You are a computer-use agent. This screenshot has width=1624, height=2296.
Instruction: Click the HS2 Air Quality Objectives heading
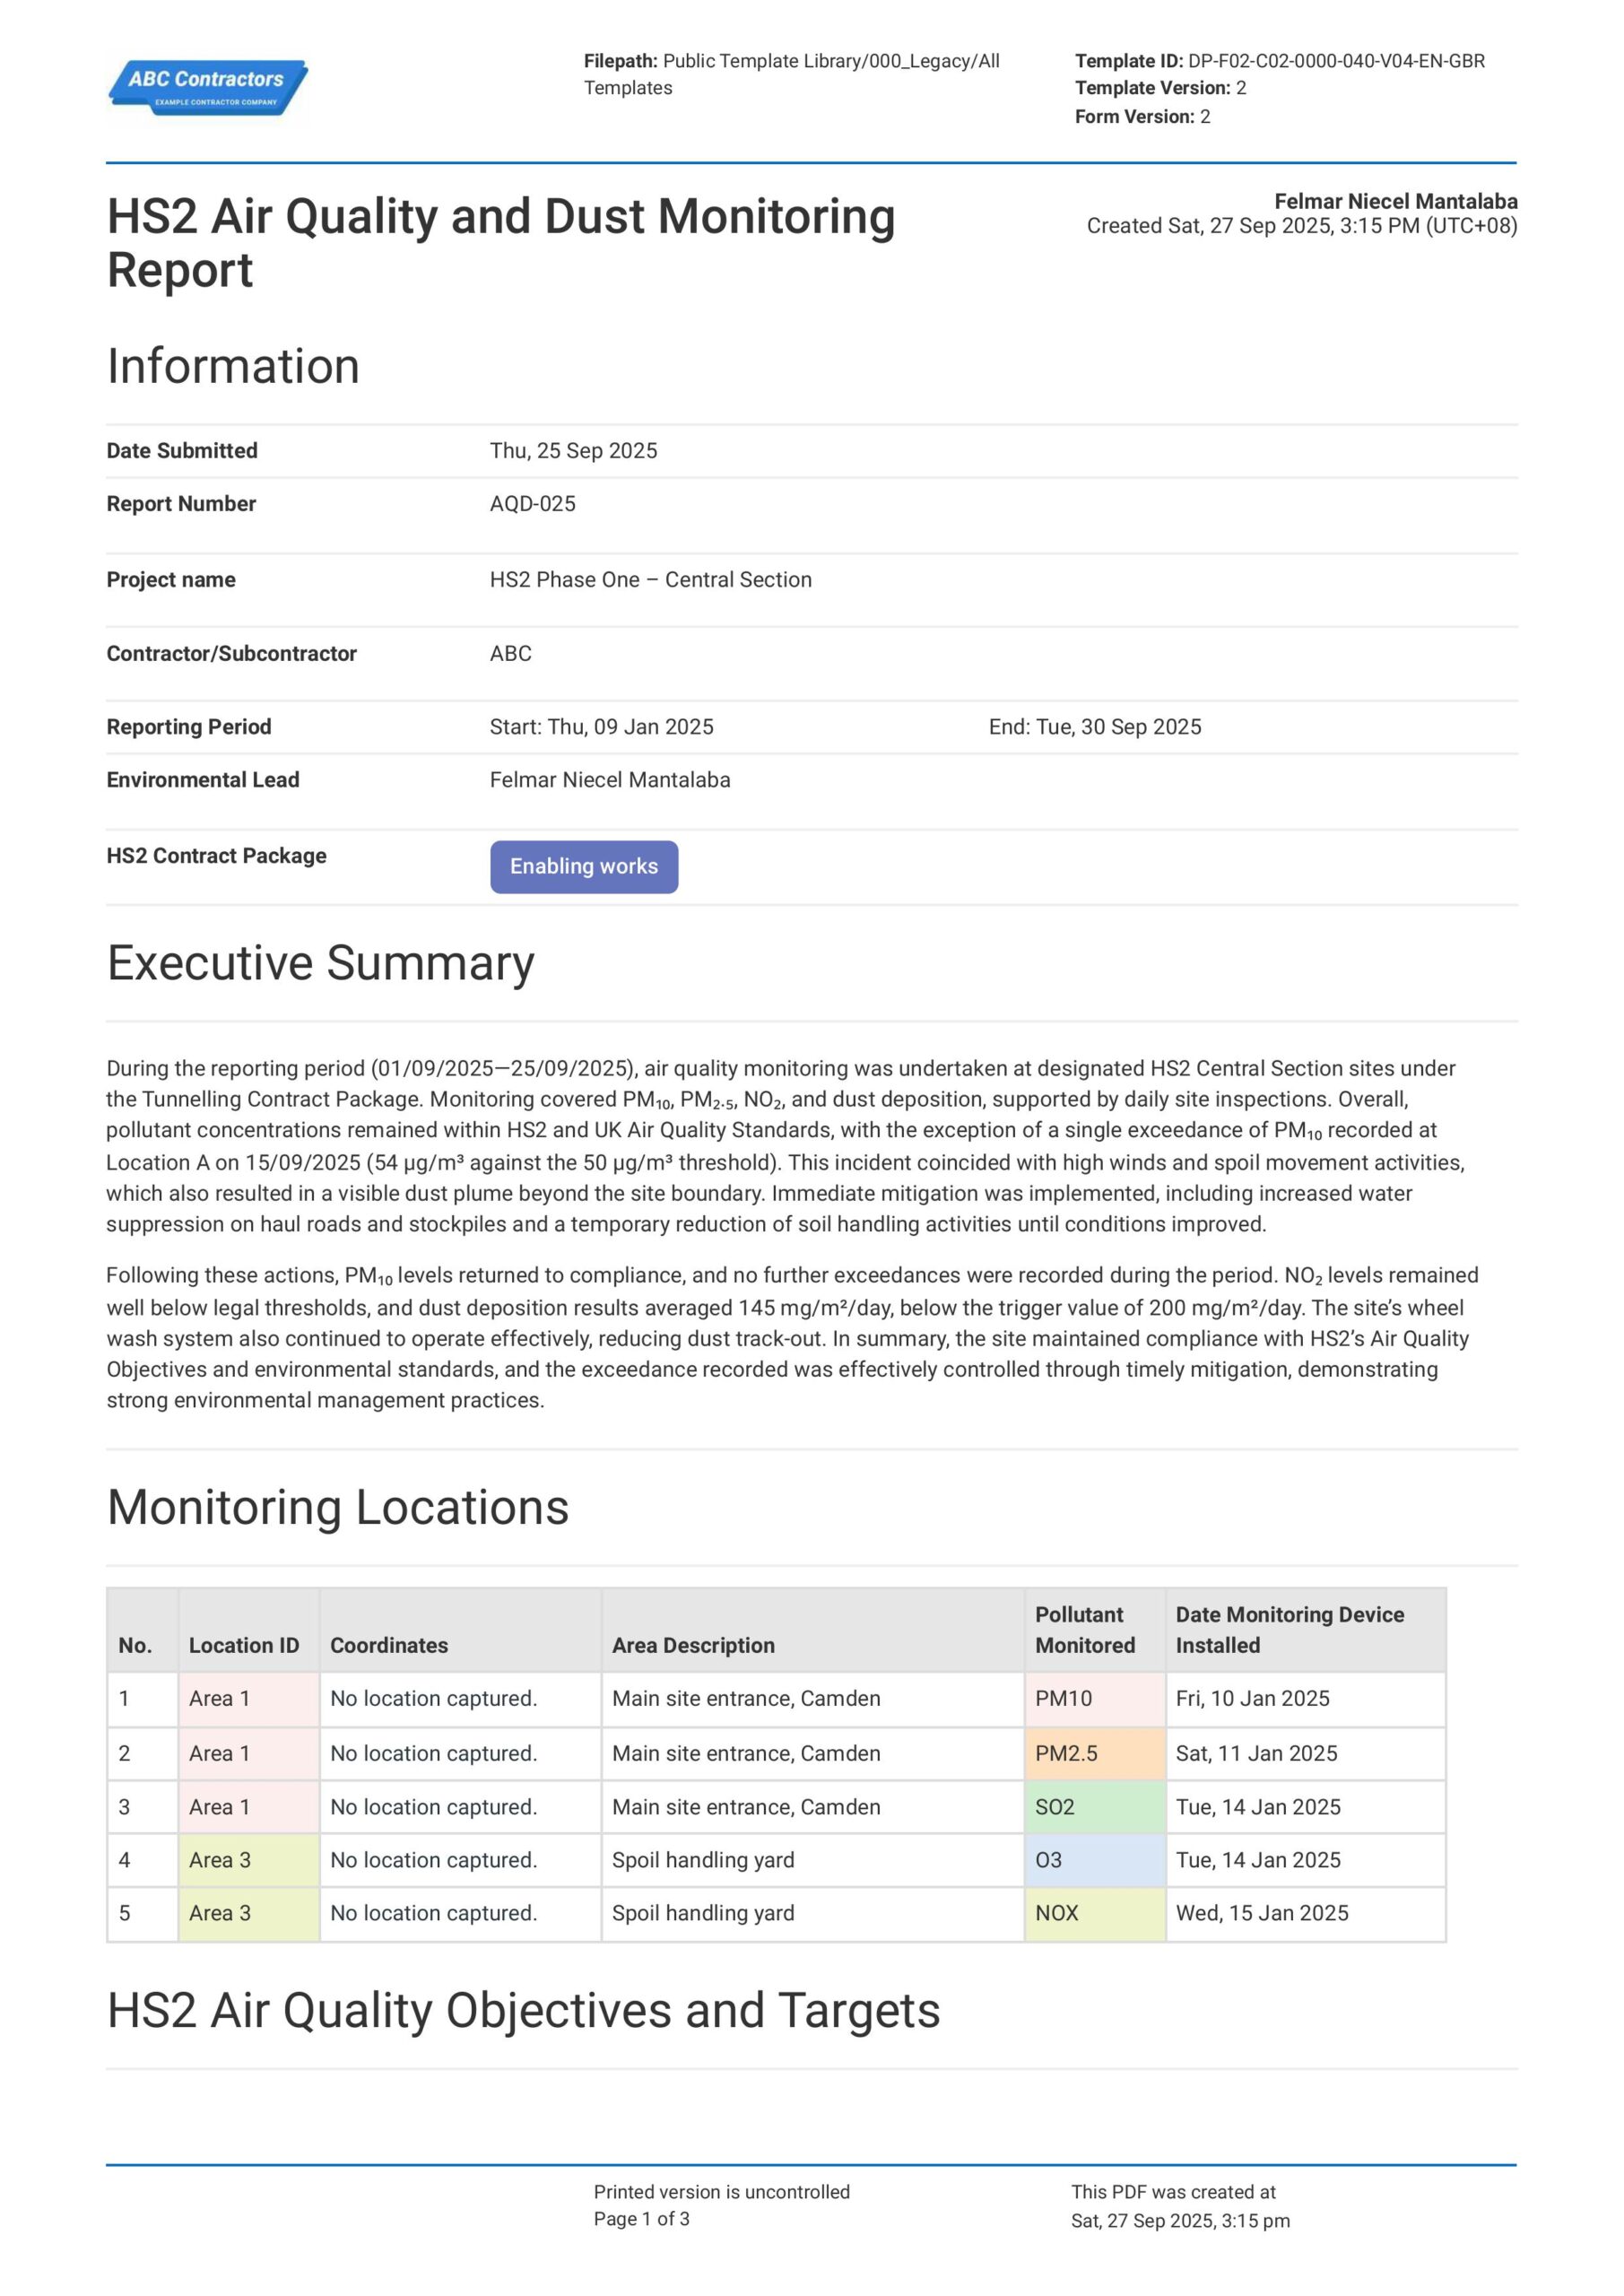[x=523, y=2011]
